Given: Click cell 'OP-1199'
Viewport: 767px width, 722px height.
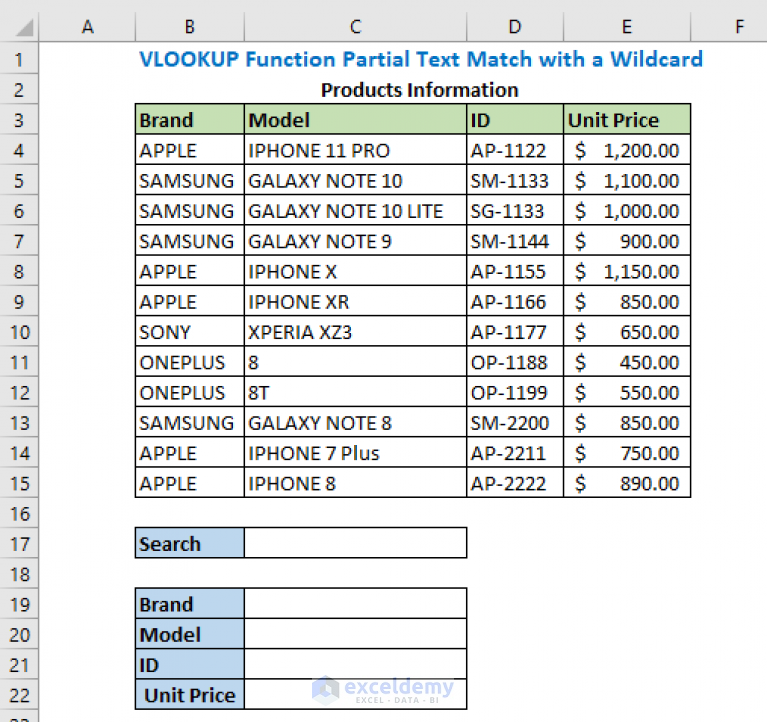Looking at the screenshot, I should point(515,392).
